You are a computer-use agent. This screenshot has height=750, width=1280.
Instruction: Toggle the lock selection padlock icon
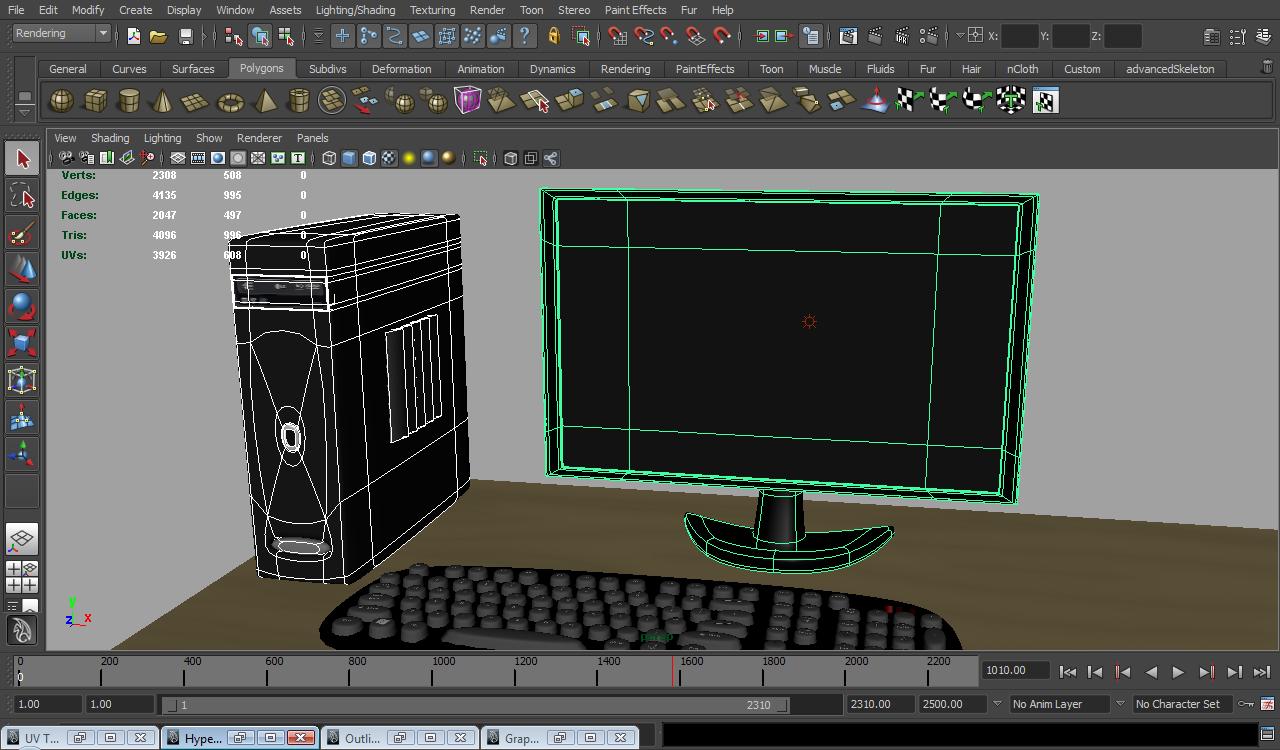pyautogui.click(x=553, y=36)
